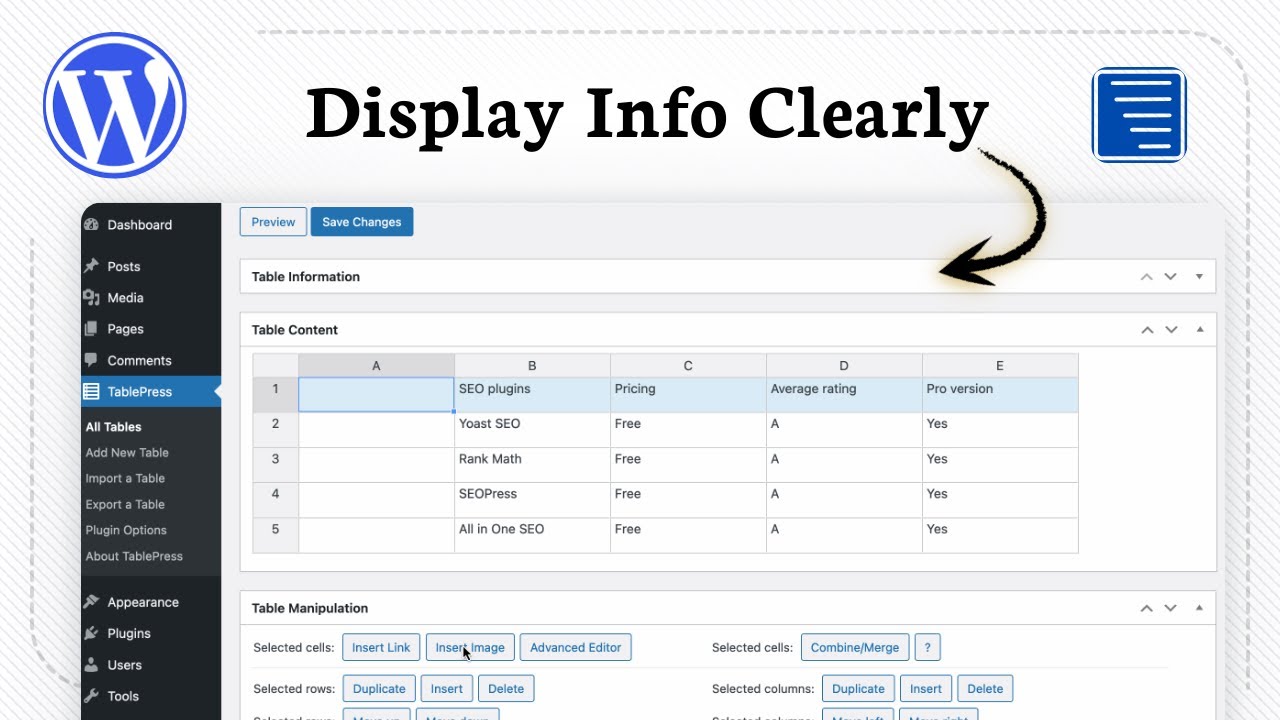The image size is (1280, 720).
Task: Move Table Content panel down arrow
Action: [x=1170, y=330]
